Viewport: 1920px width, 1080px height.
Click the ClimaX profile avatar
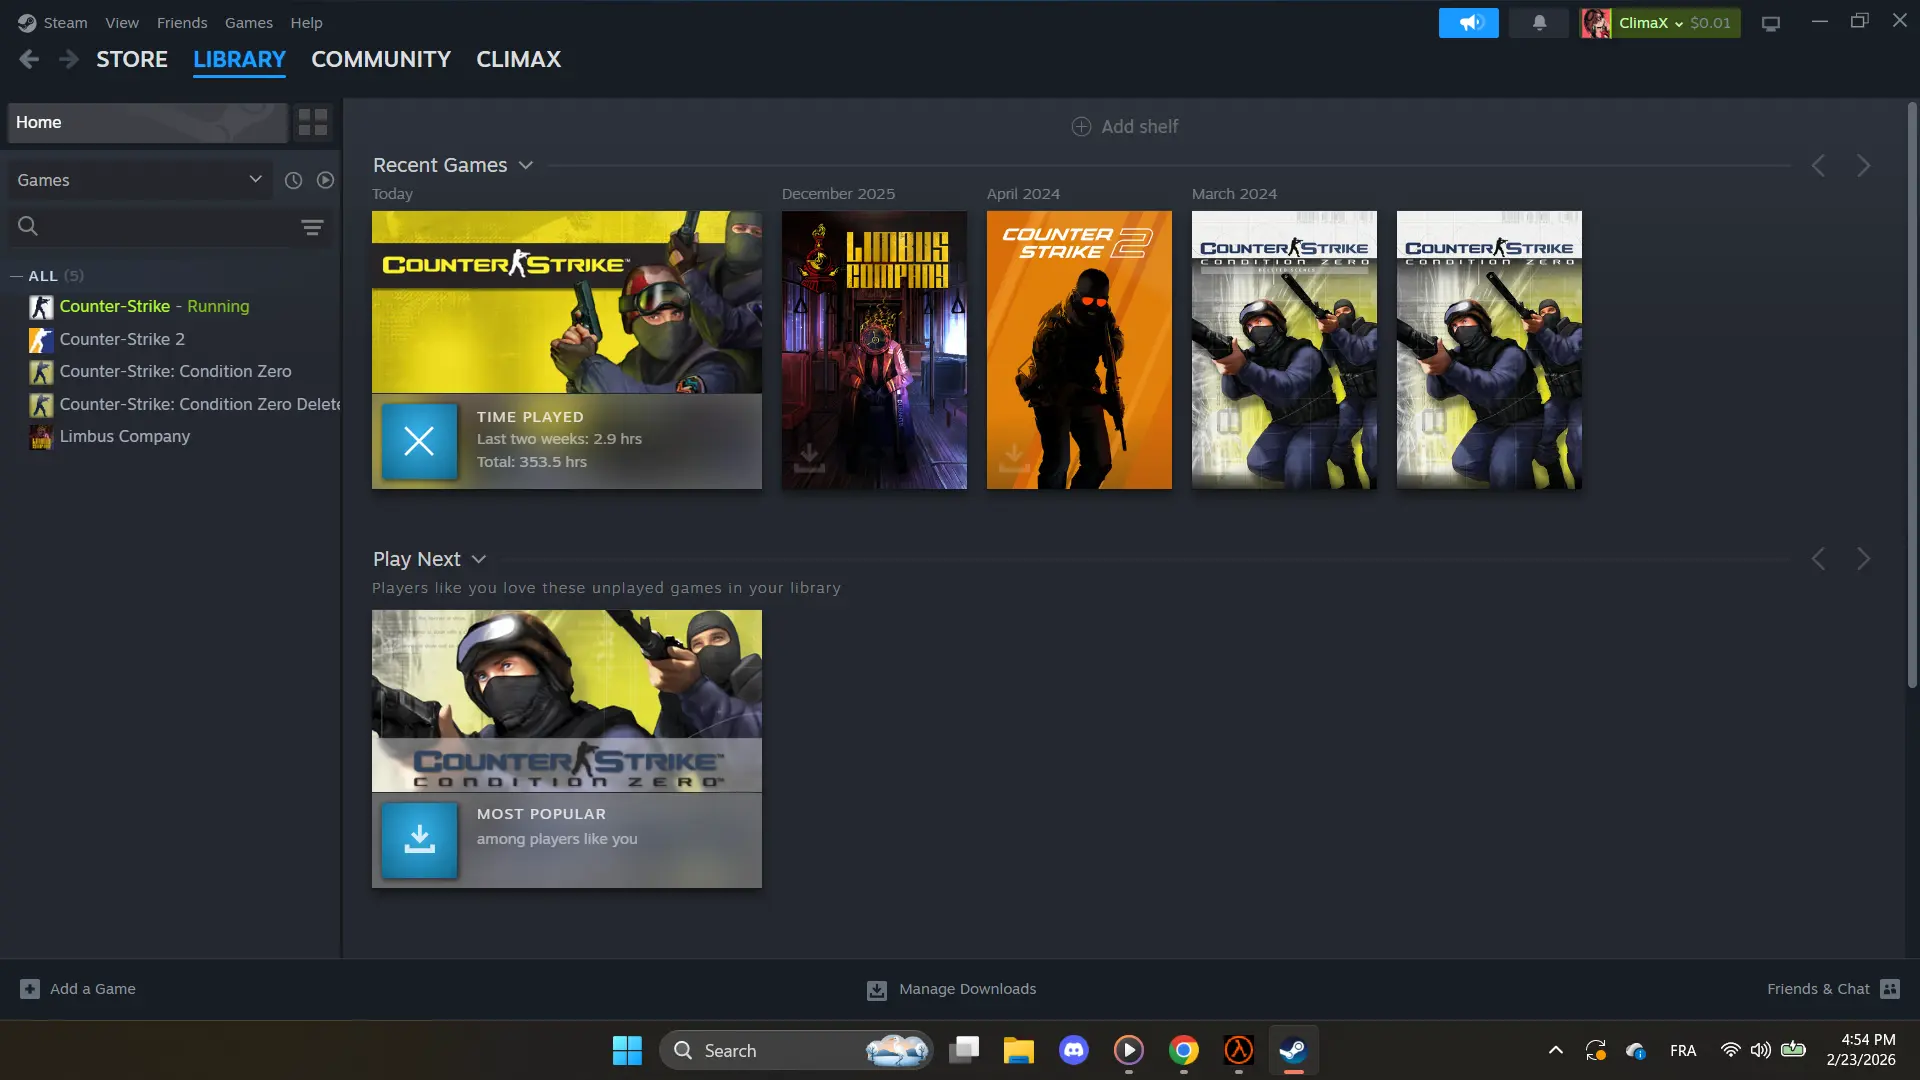coord(1595,23)
